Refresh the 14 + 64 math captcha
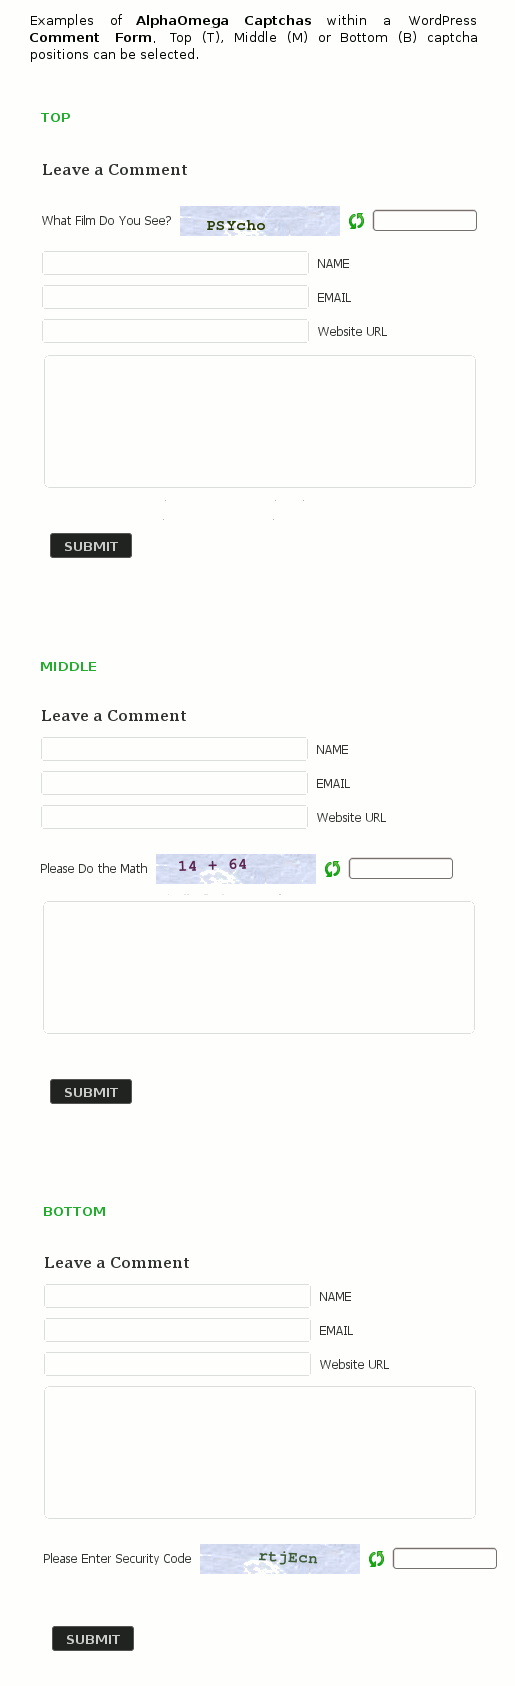Image resolution: width=515 pixels, height=1686 pixels. pyautogui.click(x=332, y=869)
